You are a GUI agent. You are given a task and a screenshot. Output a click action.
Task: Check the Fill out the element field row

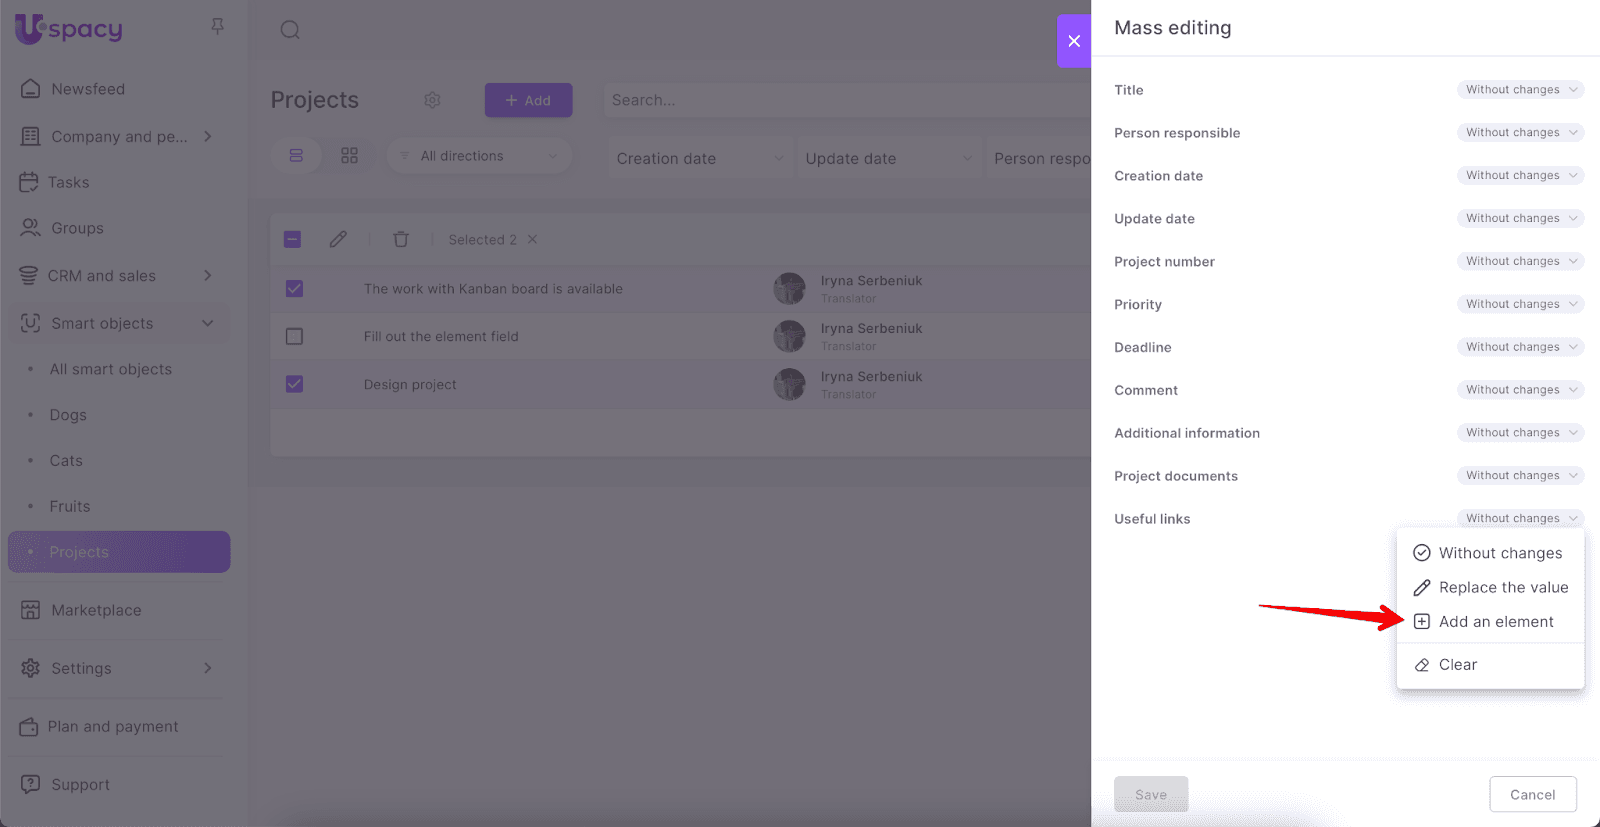pos(294,336)
